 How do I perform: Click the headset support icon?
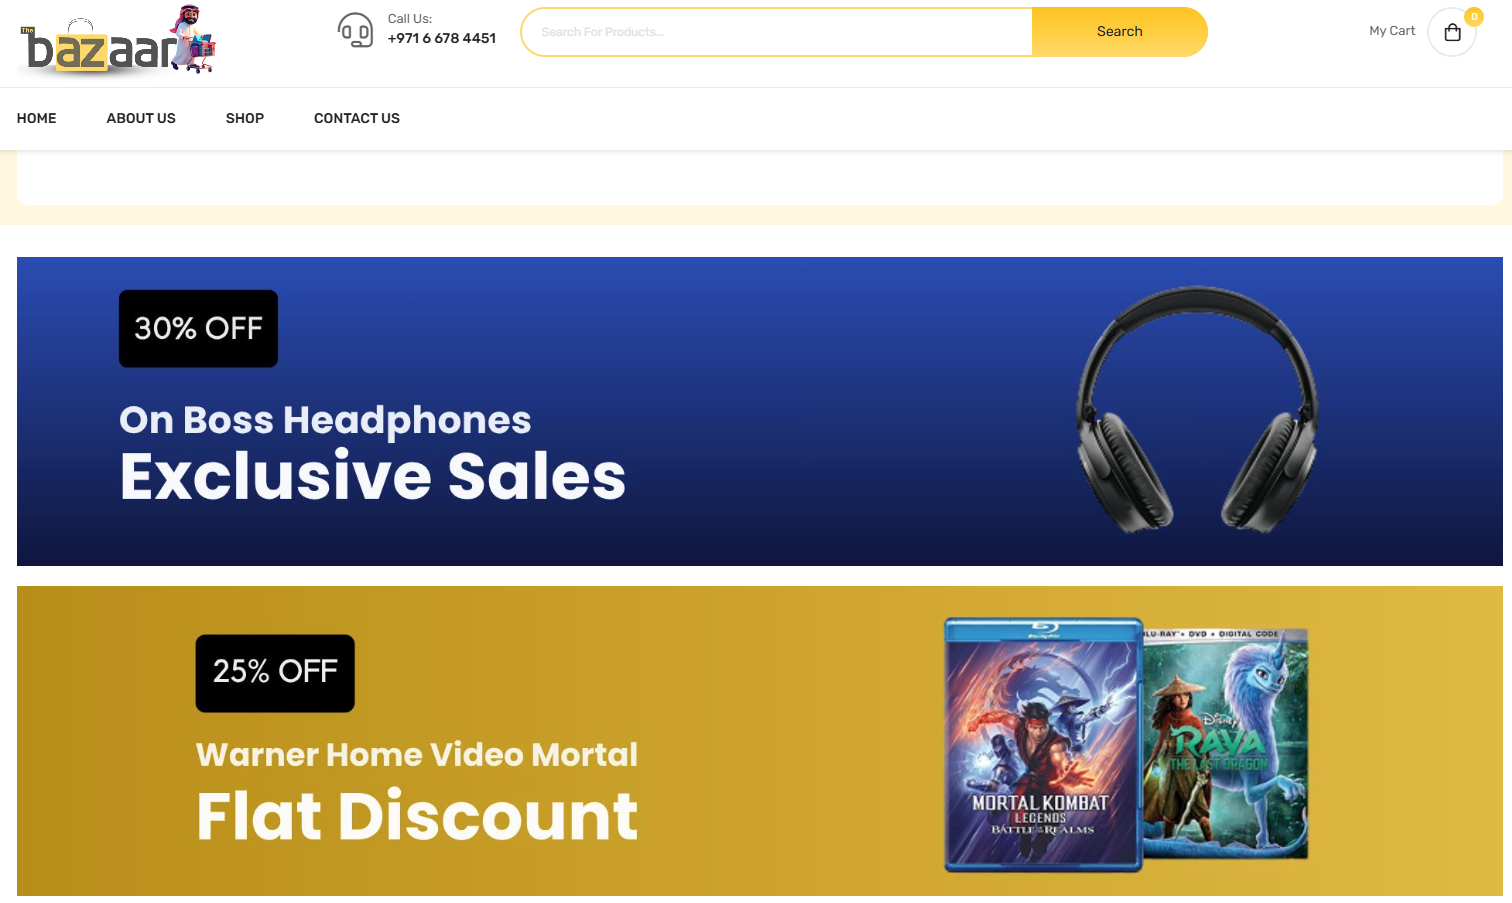[x=355, y=30]
